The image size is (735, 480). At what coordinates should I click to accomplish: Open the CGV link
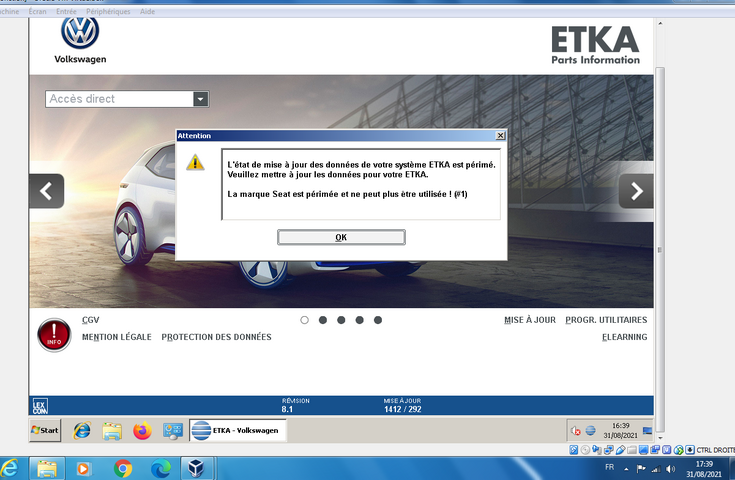click(x=90, y=320)
